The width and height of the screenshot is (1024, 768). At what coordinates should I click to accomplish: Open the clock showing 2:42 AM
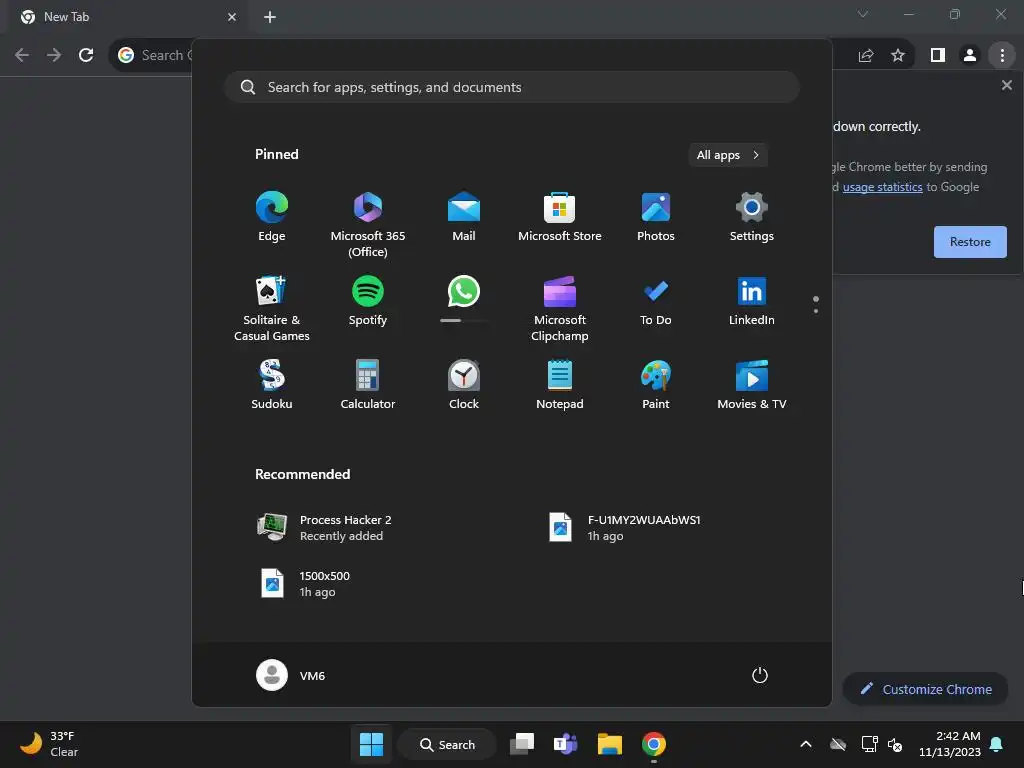[950, 744]
